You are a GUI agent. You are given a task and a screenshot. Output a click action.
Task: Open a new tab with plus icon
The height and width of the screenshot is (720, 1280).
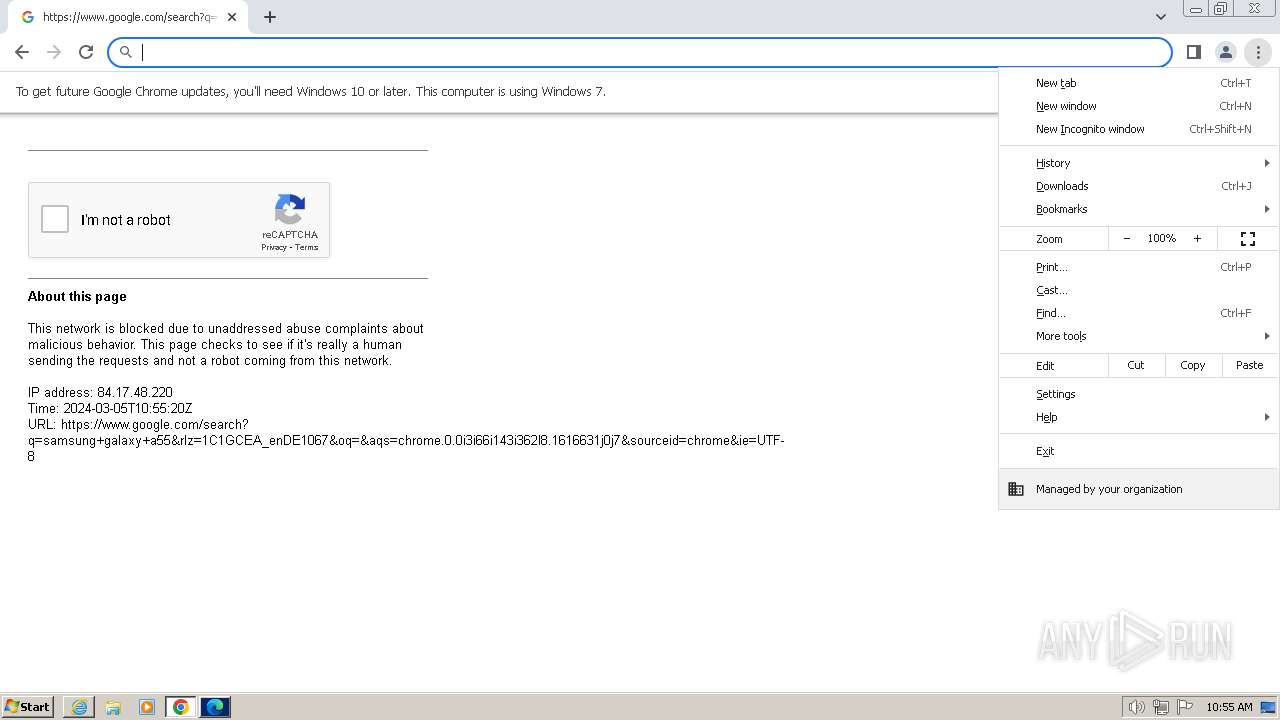[270, 17]
